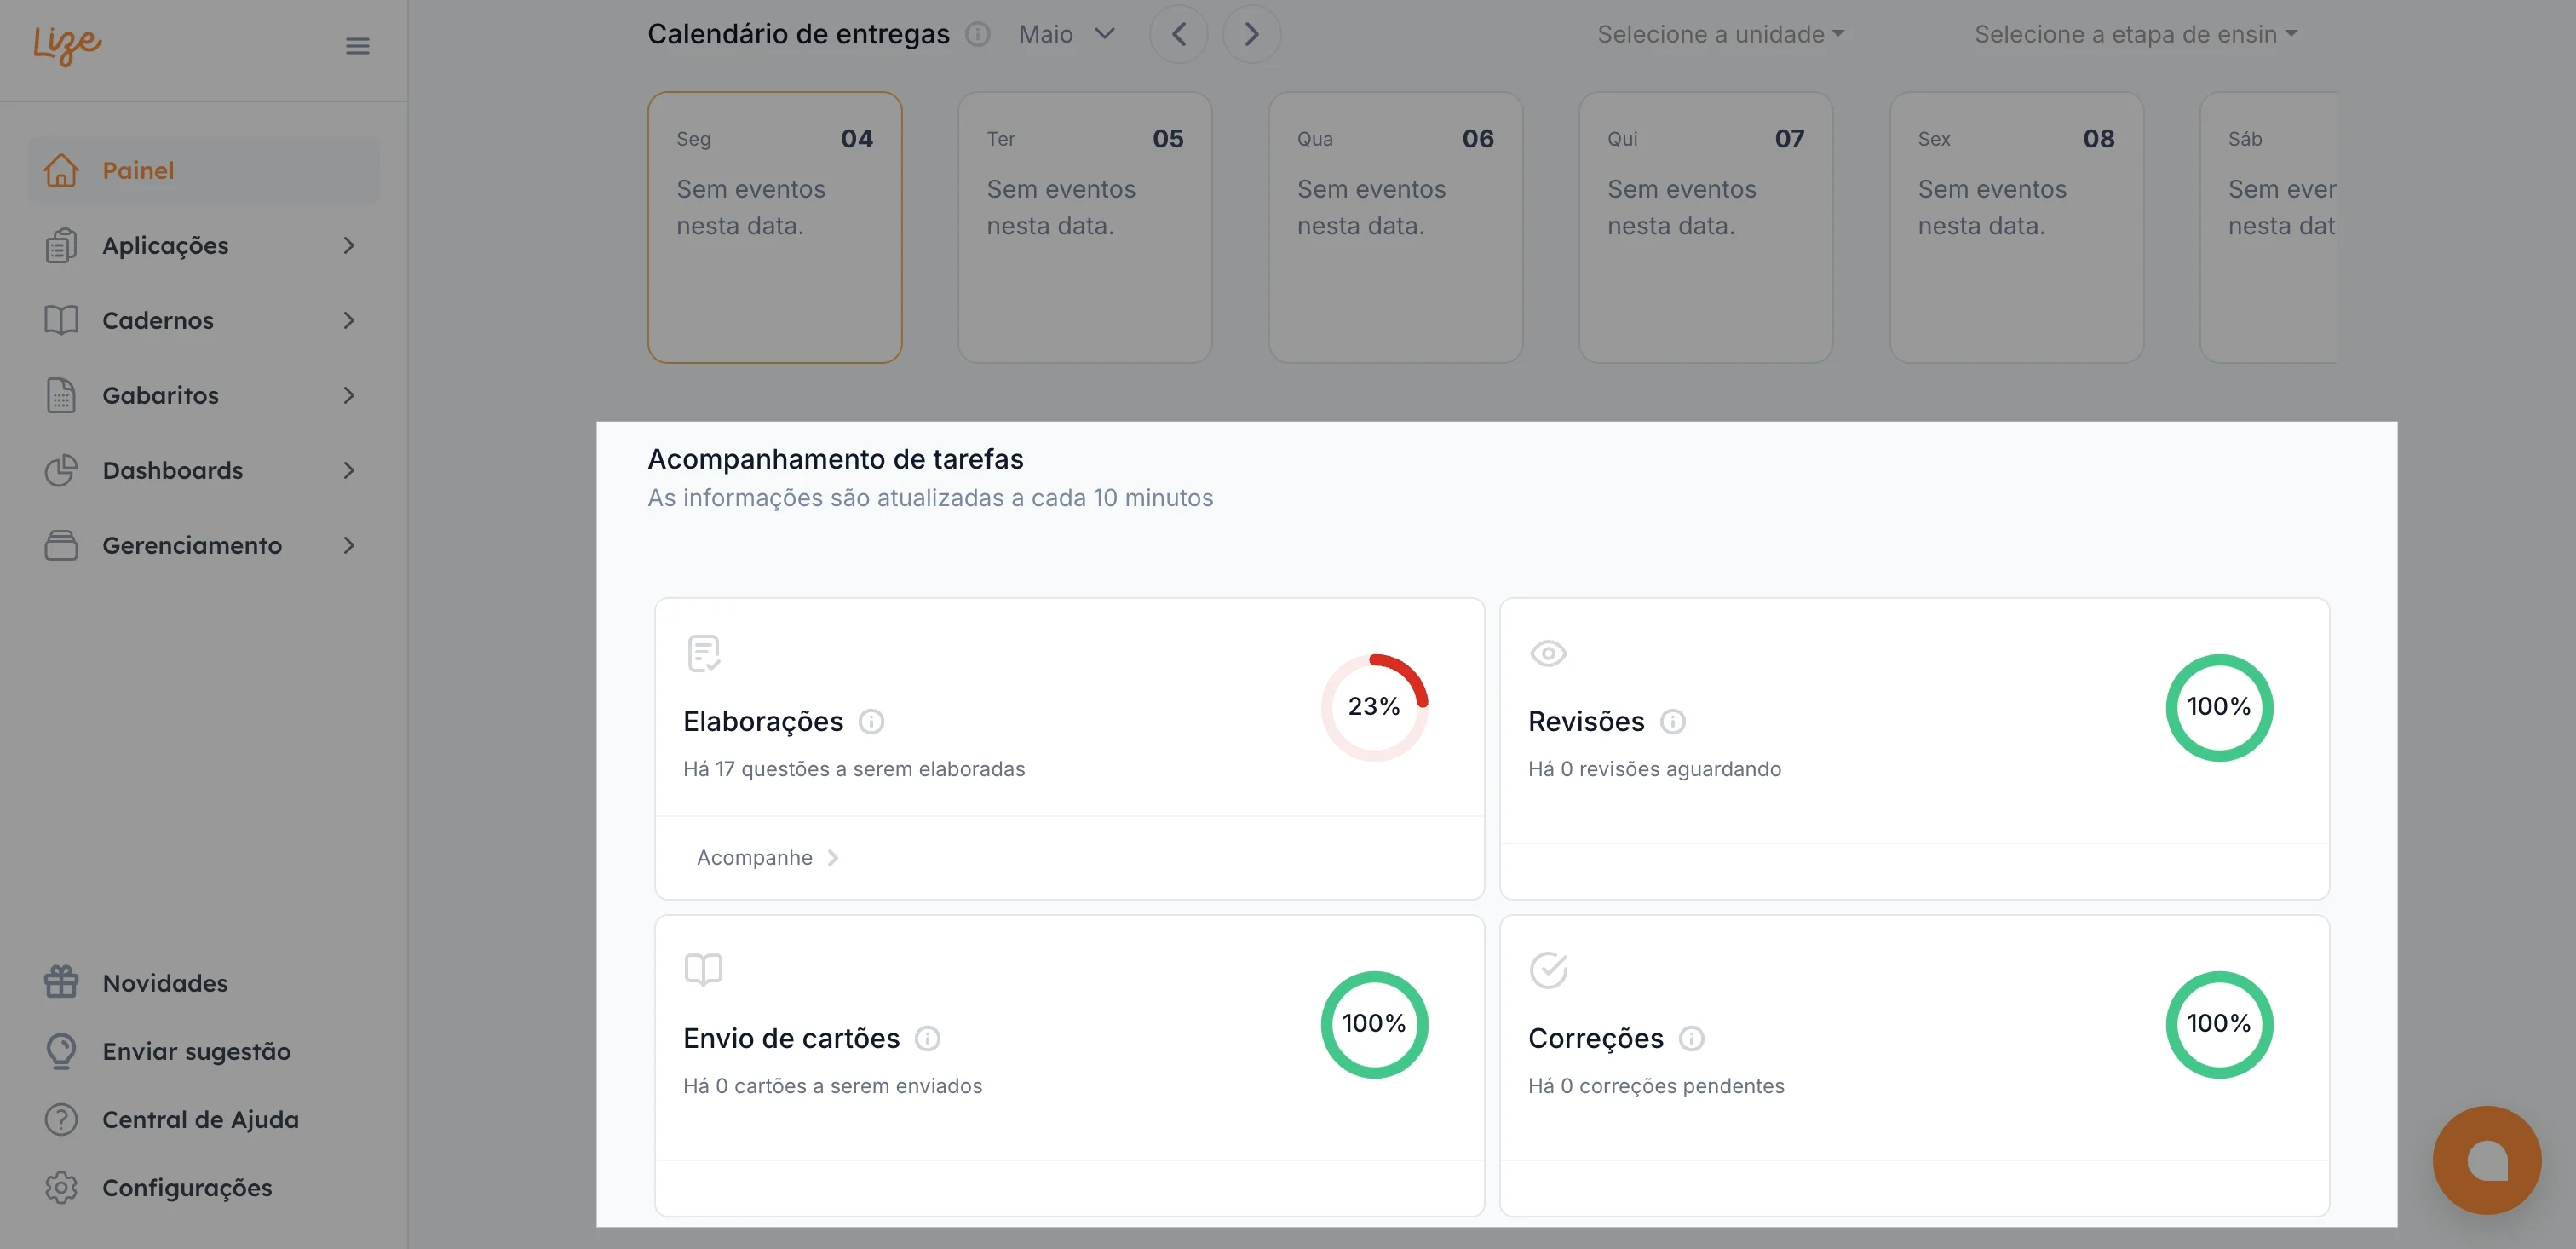2576x1249 pixels.
Task: Click the 100% Revisões progress ring
Action: coord(2219,707)
